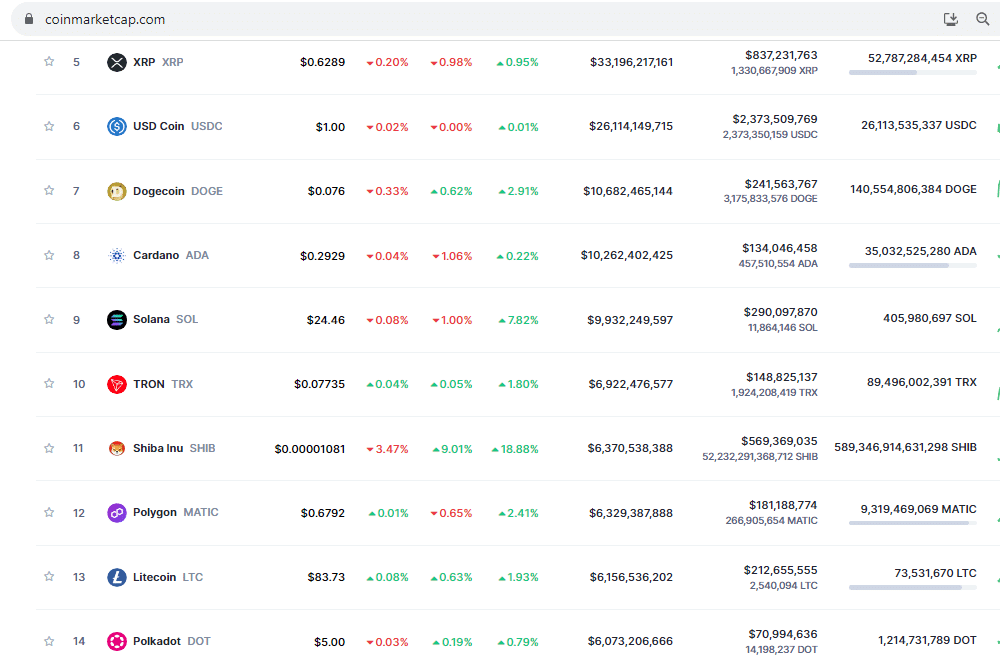Toggle TRON's watchlist star

coord(49,383)
